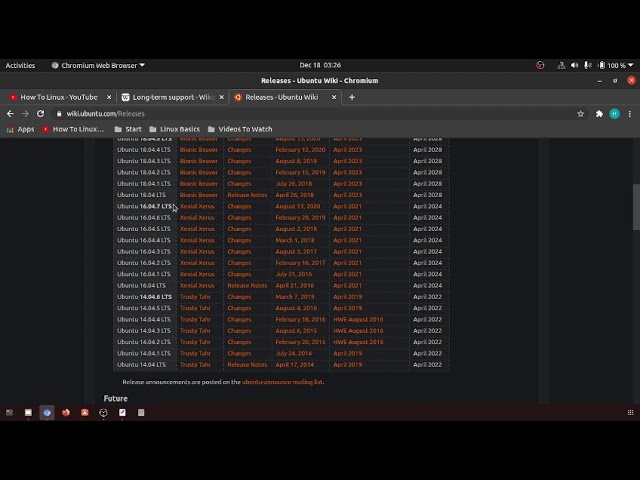
Task: Select April 2028 in Ubuntu 18.04.1 row
Action: (427, 184)
